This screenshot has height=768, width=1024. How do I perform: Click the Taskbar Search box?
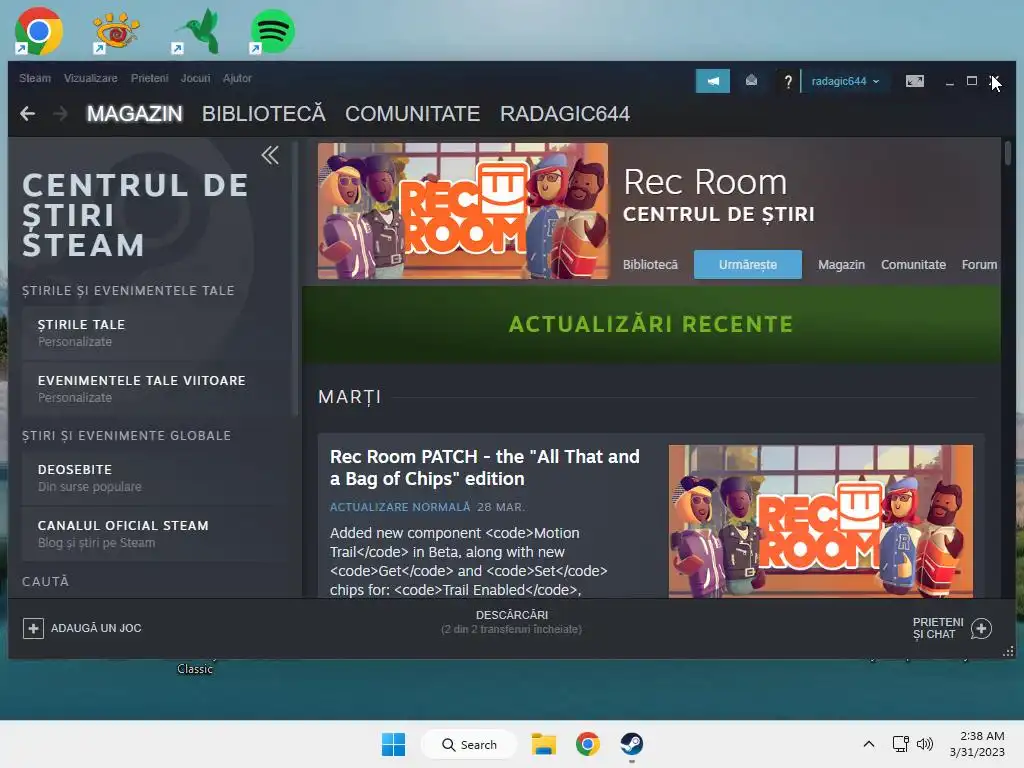[x=469, y=744]
